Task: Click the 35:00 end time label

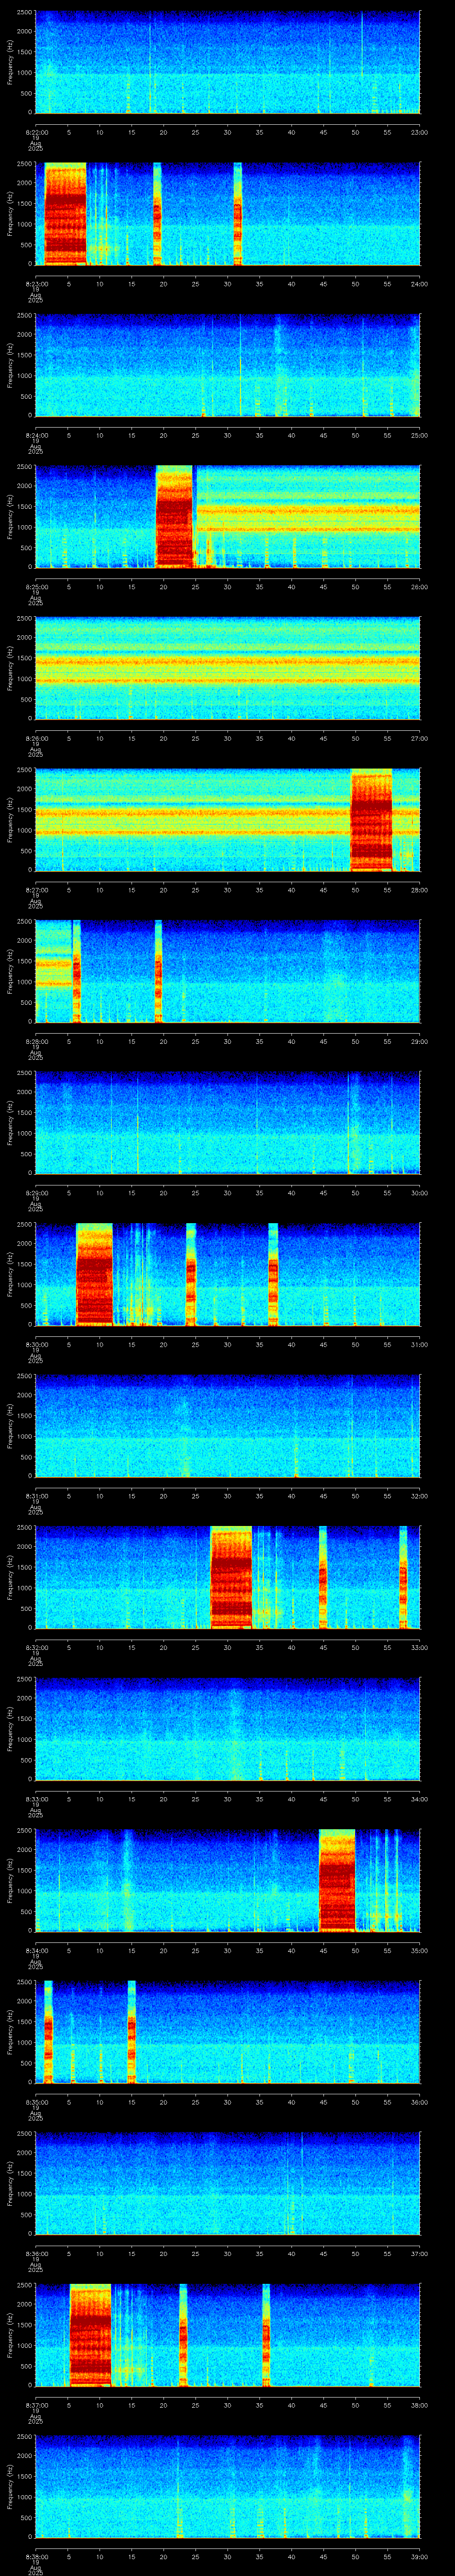Action: (419, 1950)
